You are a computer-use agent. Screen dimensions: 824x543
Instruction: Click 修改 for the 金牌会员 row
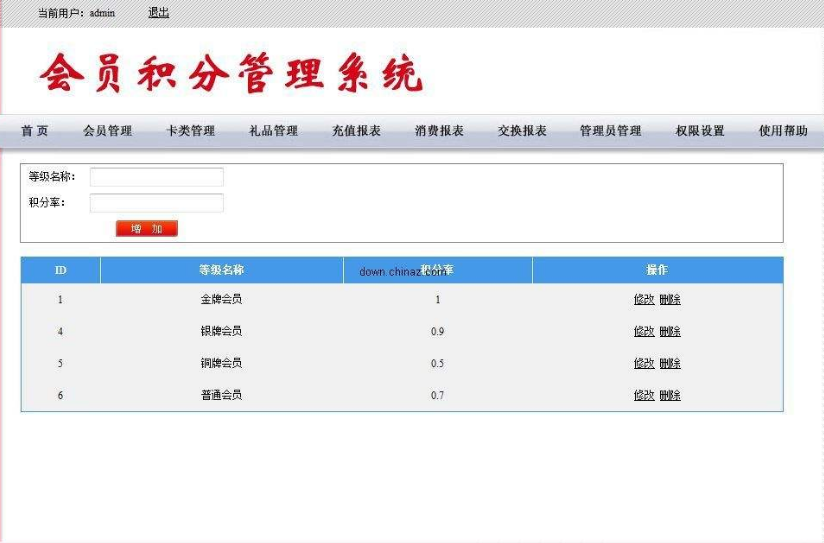point(644,299)
